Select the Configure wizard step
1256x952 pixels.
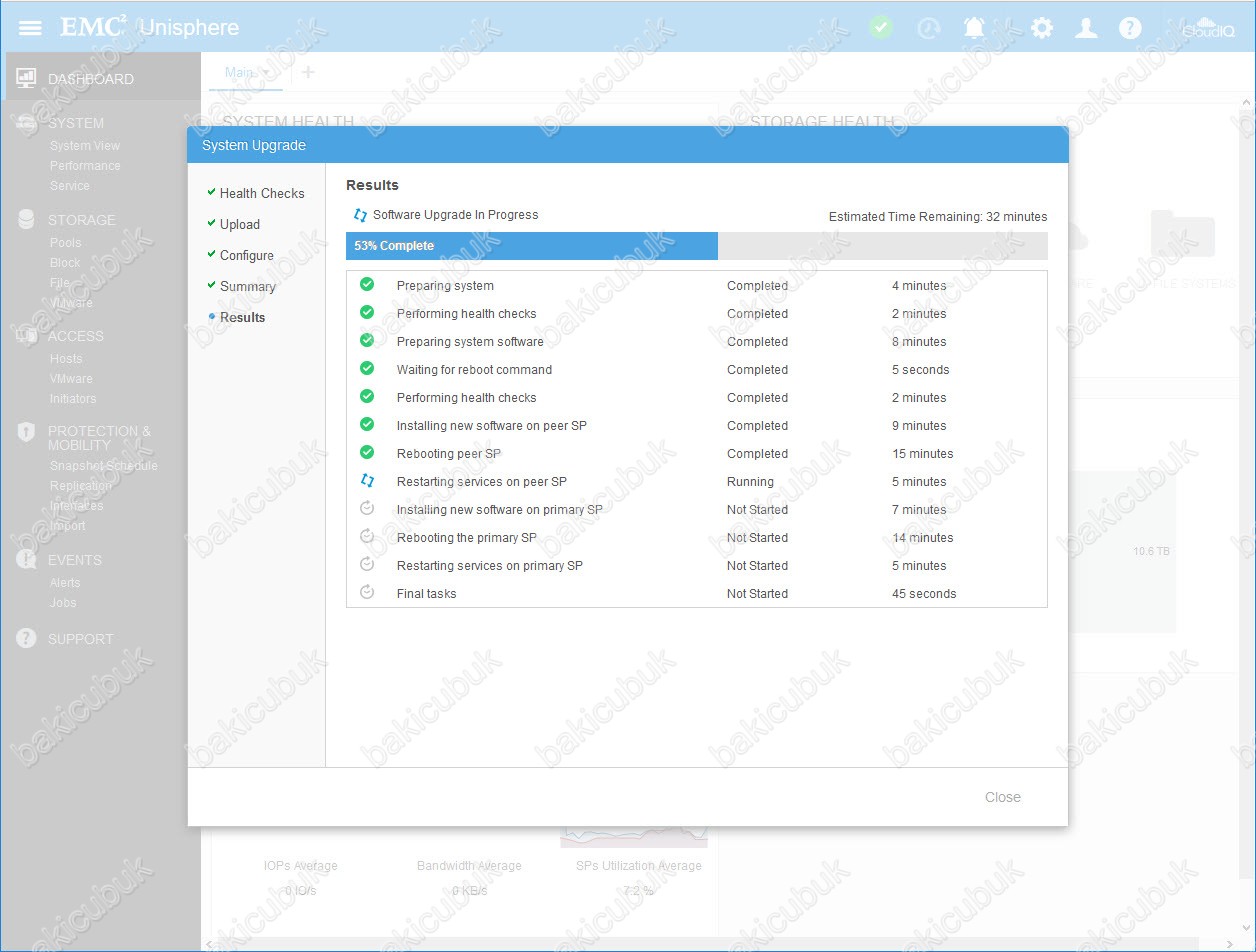point(247,255)
